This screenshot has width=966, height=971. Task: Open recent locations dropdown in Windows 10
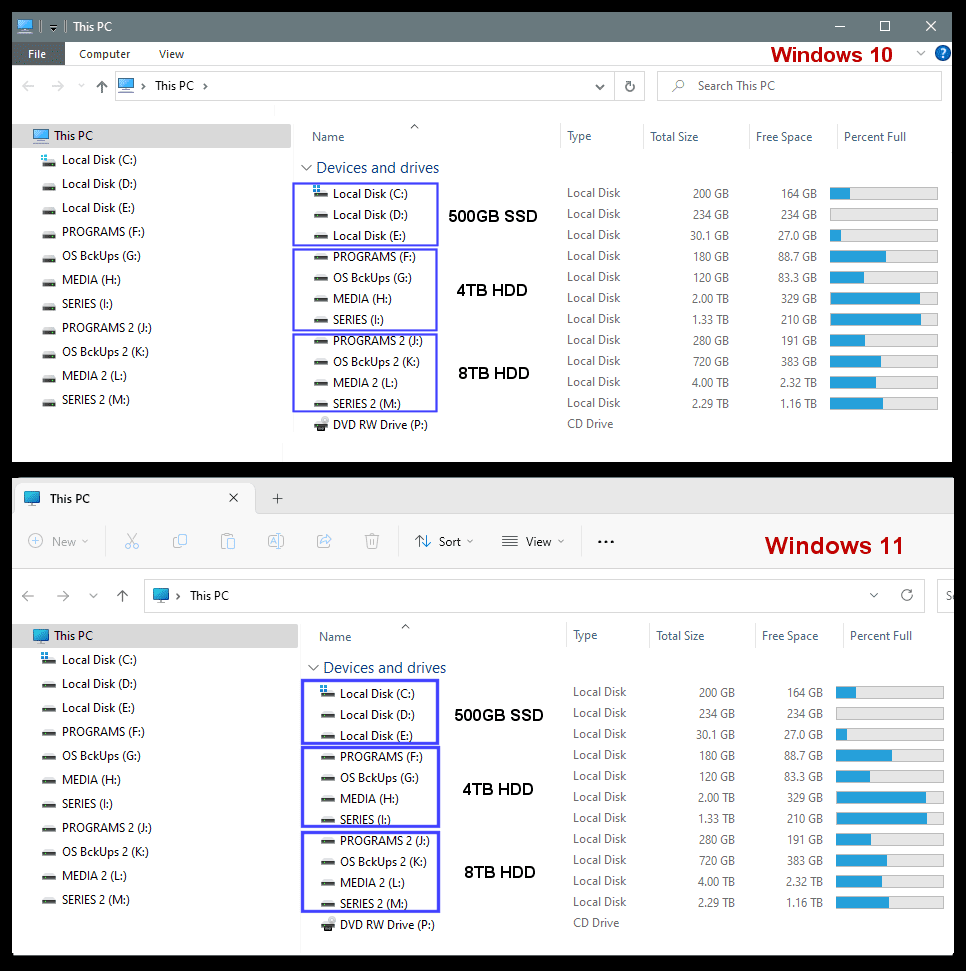point(81,86)
